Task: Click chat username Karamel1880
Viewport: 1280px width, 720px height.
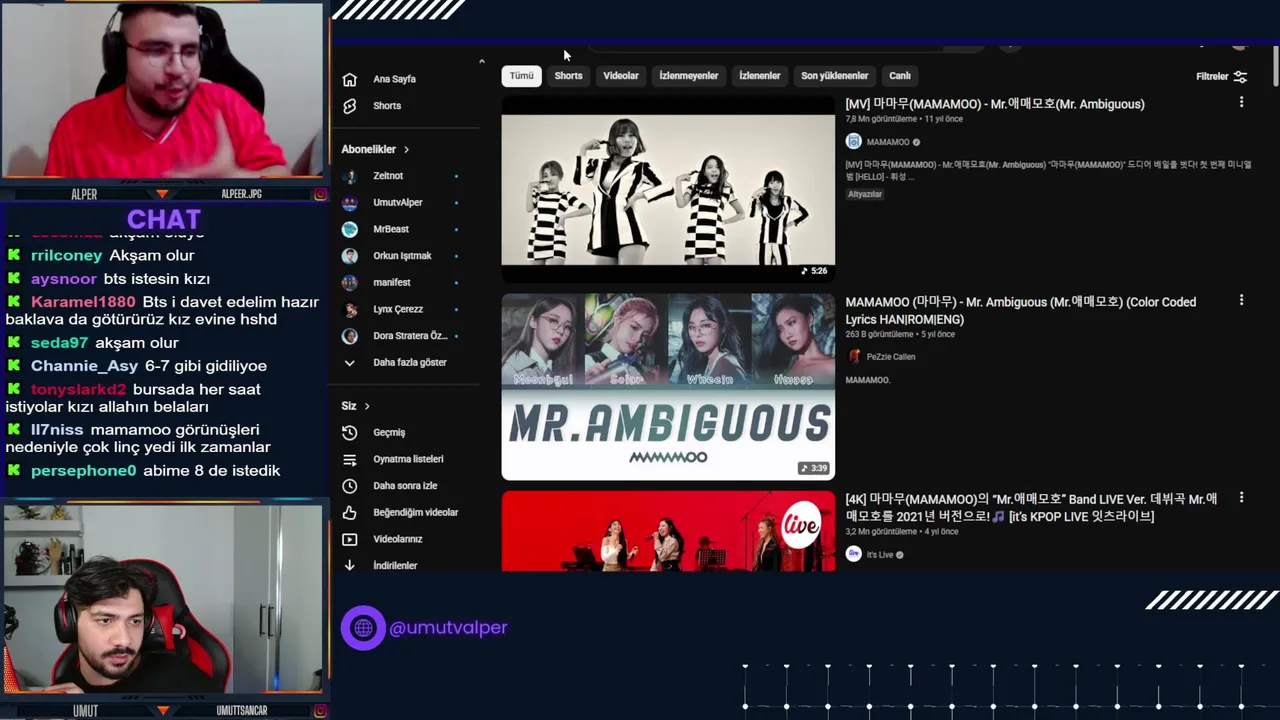Action: click(x=83, y=302)
